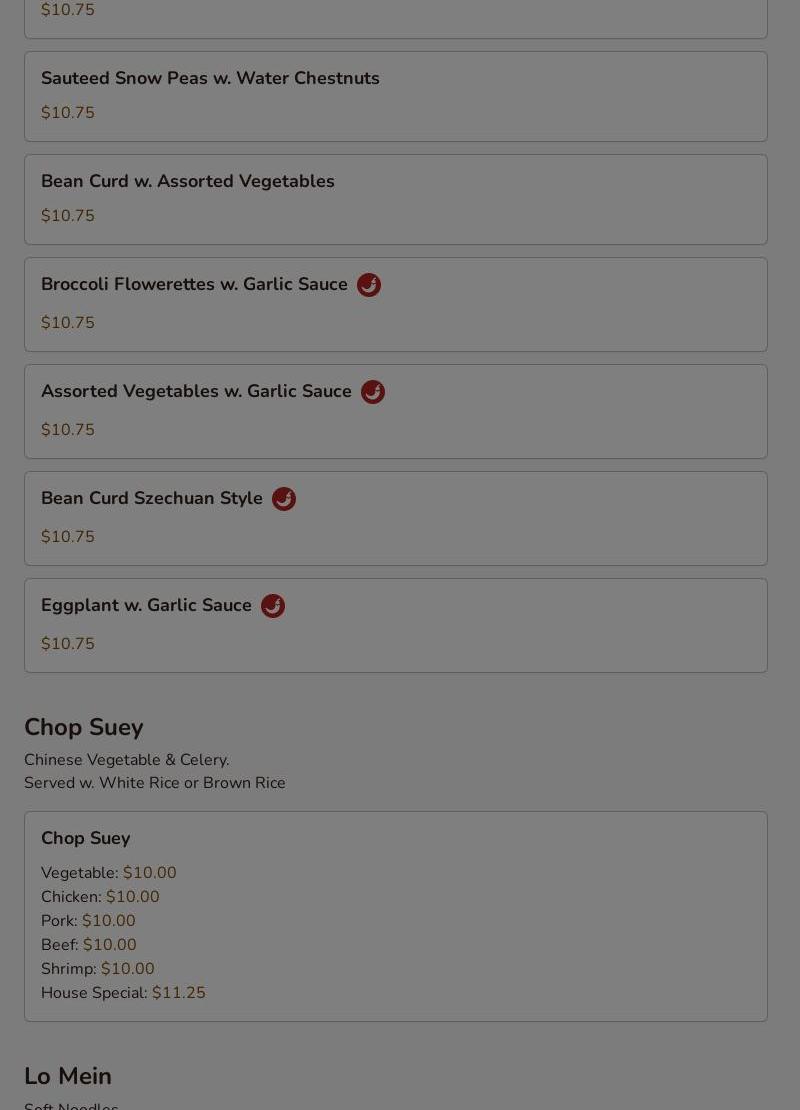Open Assorted Vegetables w. Garlic Sauce title

[196, 391]
